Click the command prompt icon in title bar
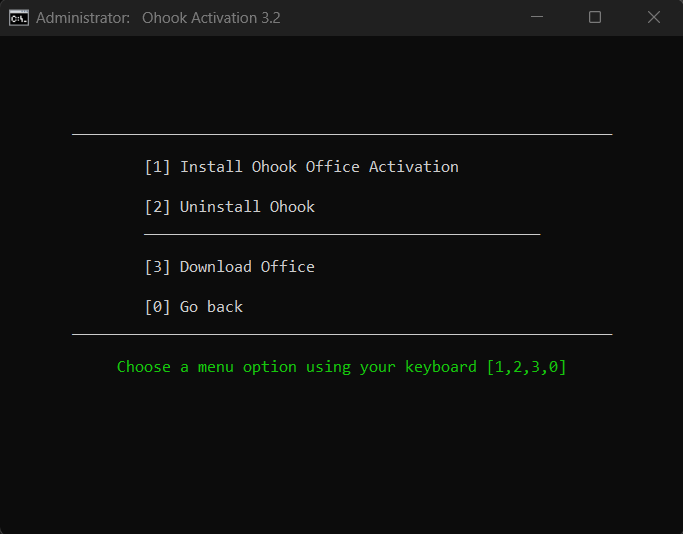Screen dimensions: 683x534 (18, 17)
